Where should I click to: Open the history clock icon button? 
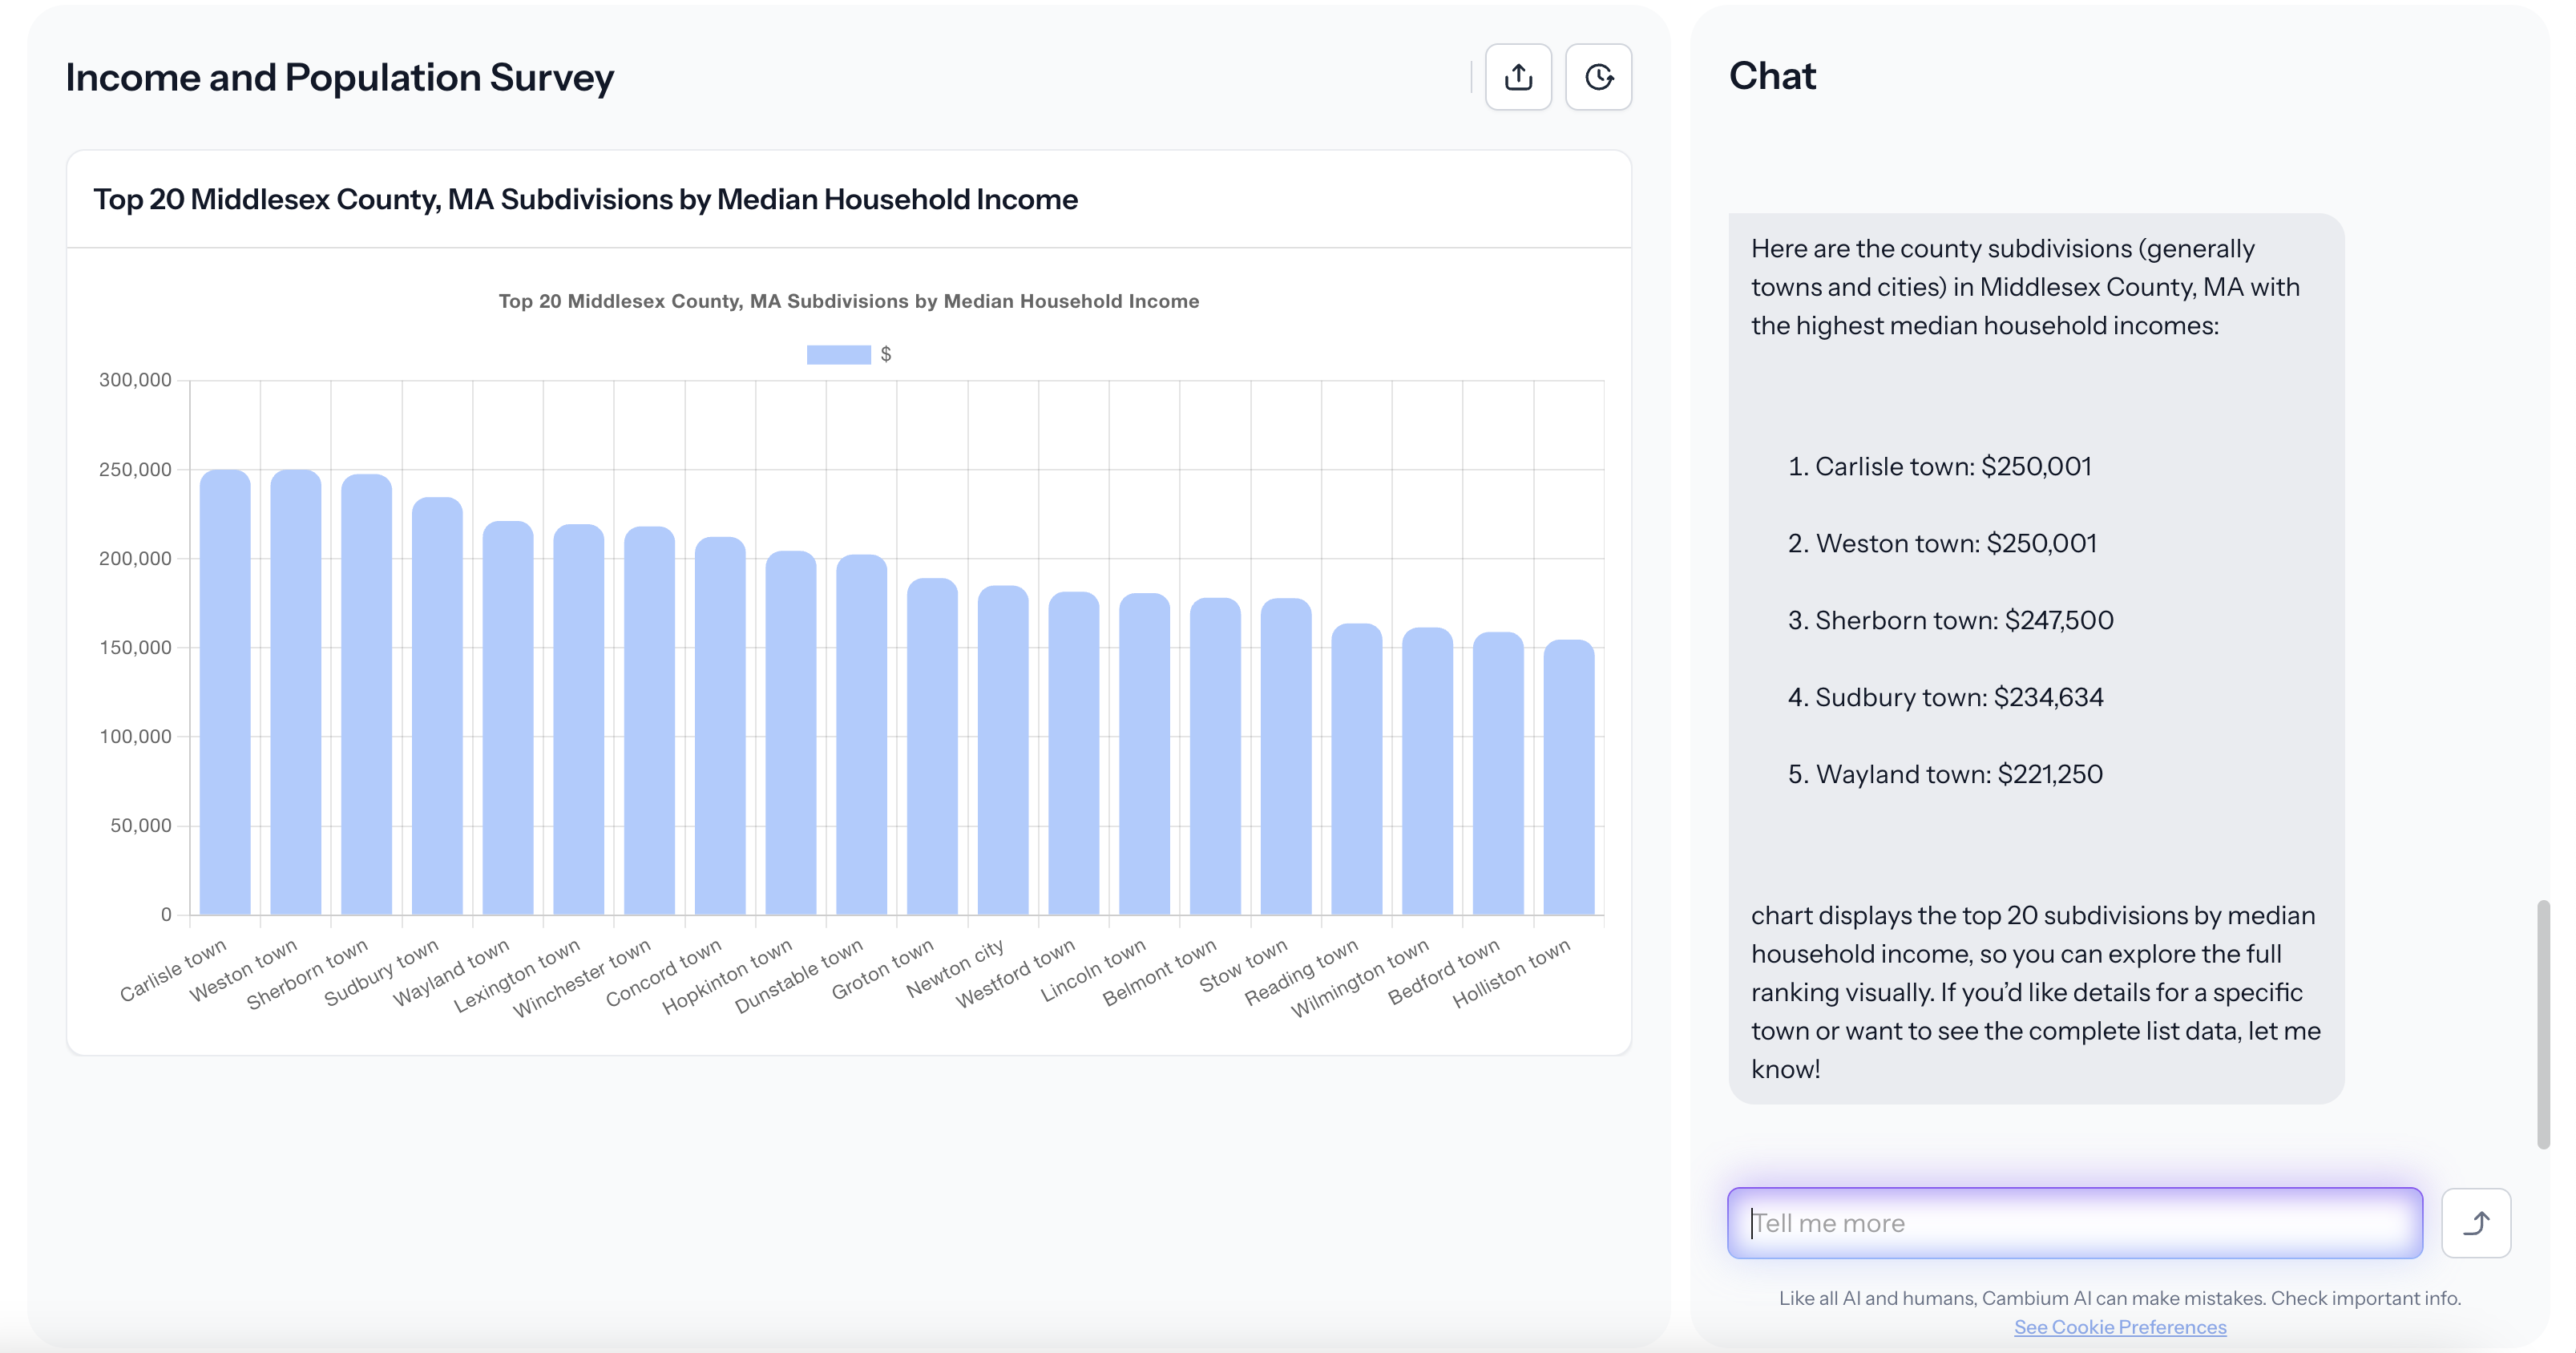pos(1598,77)
